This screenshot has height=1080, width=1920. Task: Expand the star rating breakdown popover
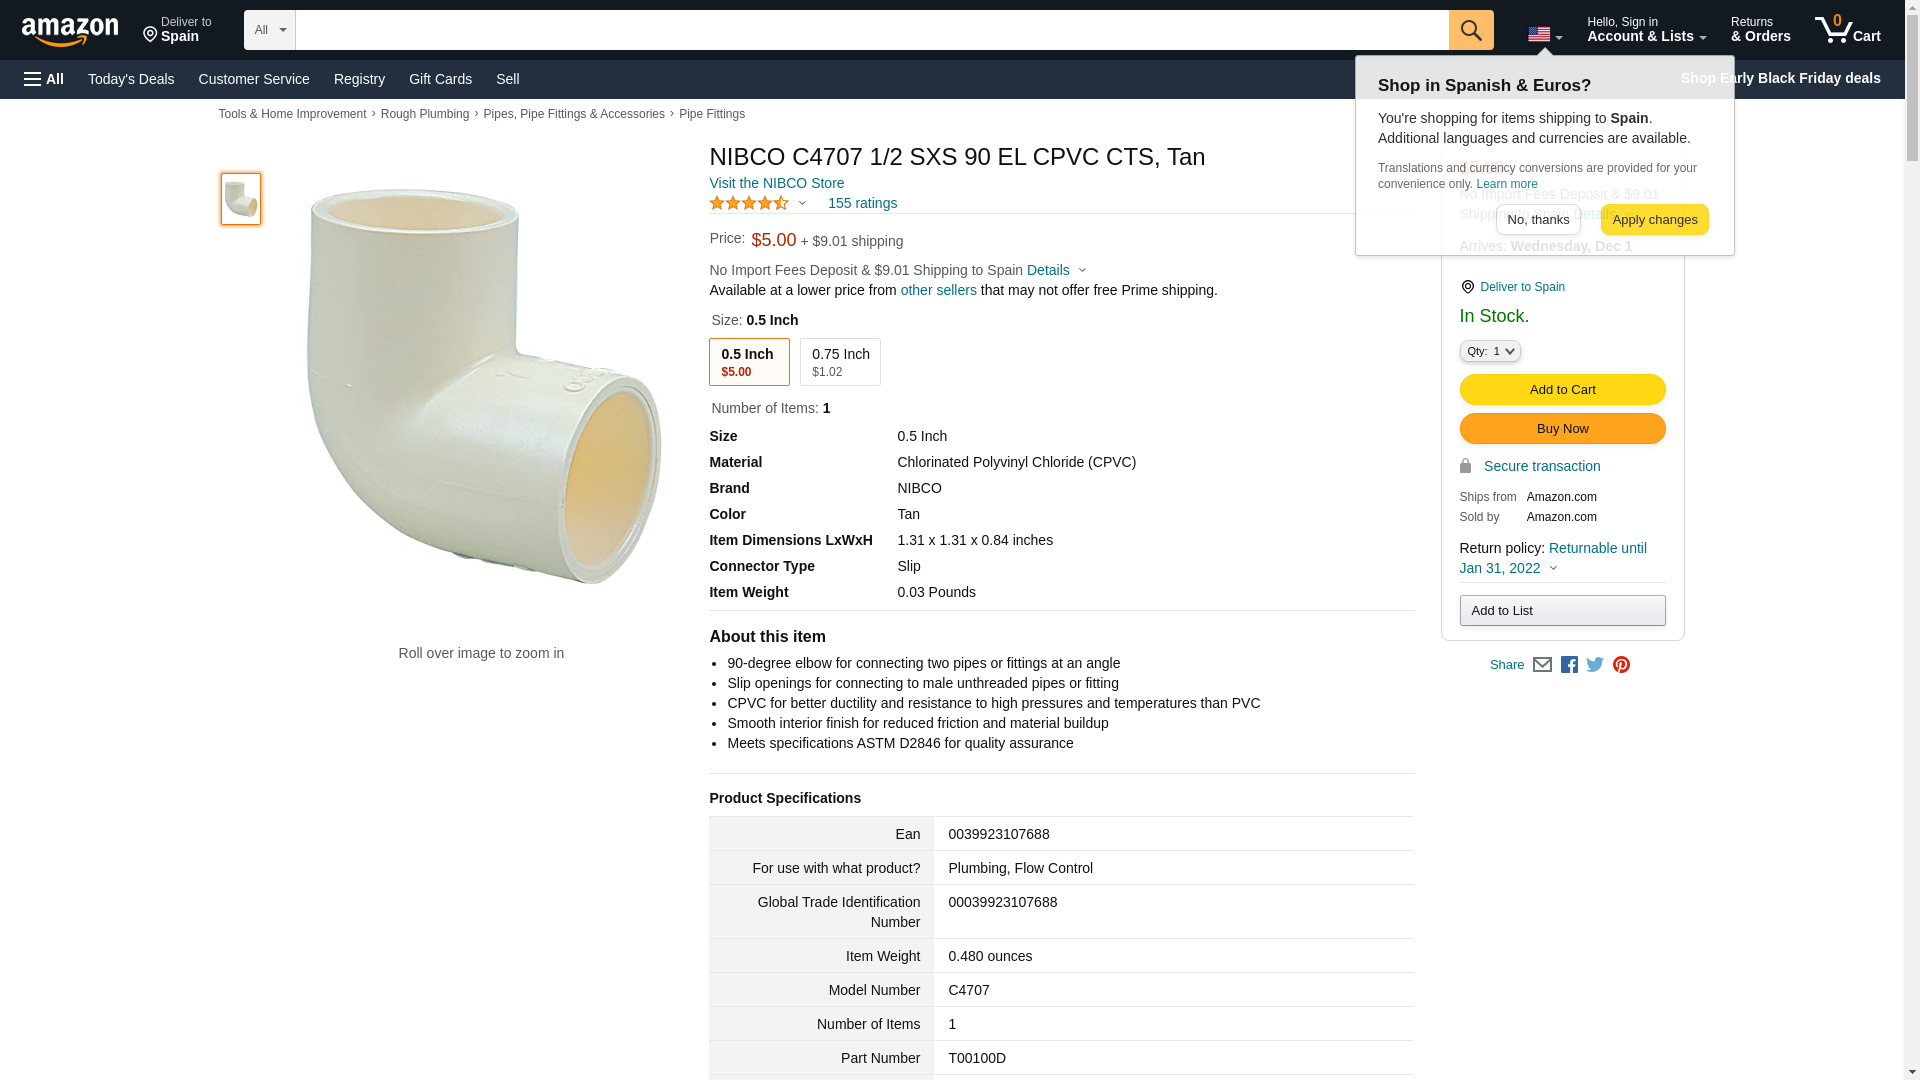click(x=758, y=203)
